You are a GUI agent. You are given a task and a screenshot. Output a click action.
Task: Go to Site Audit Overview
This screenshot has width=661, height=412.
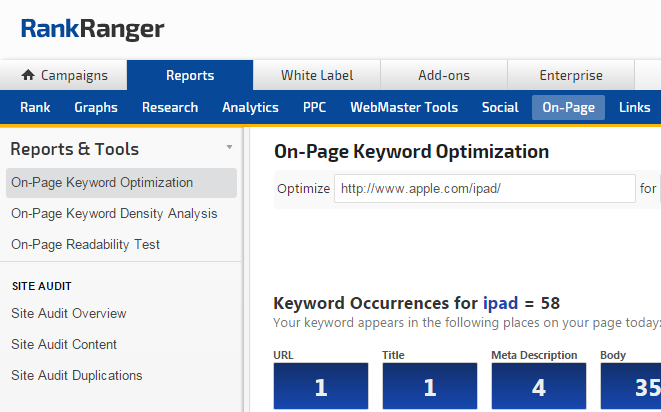tap(69, 314)
